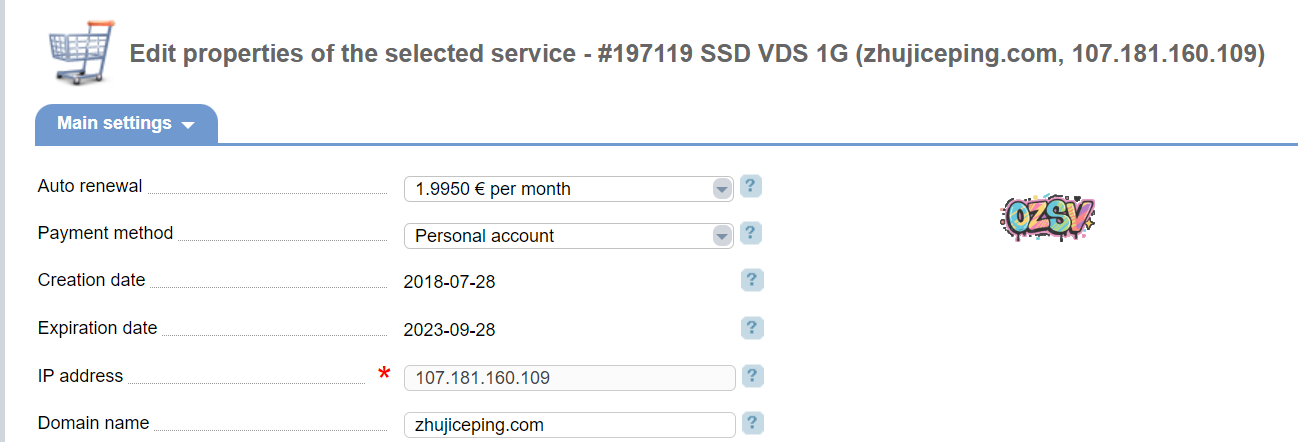Click the red required asterisk by IP address

[384, 375]
